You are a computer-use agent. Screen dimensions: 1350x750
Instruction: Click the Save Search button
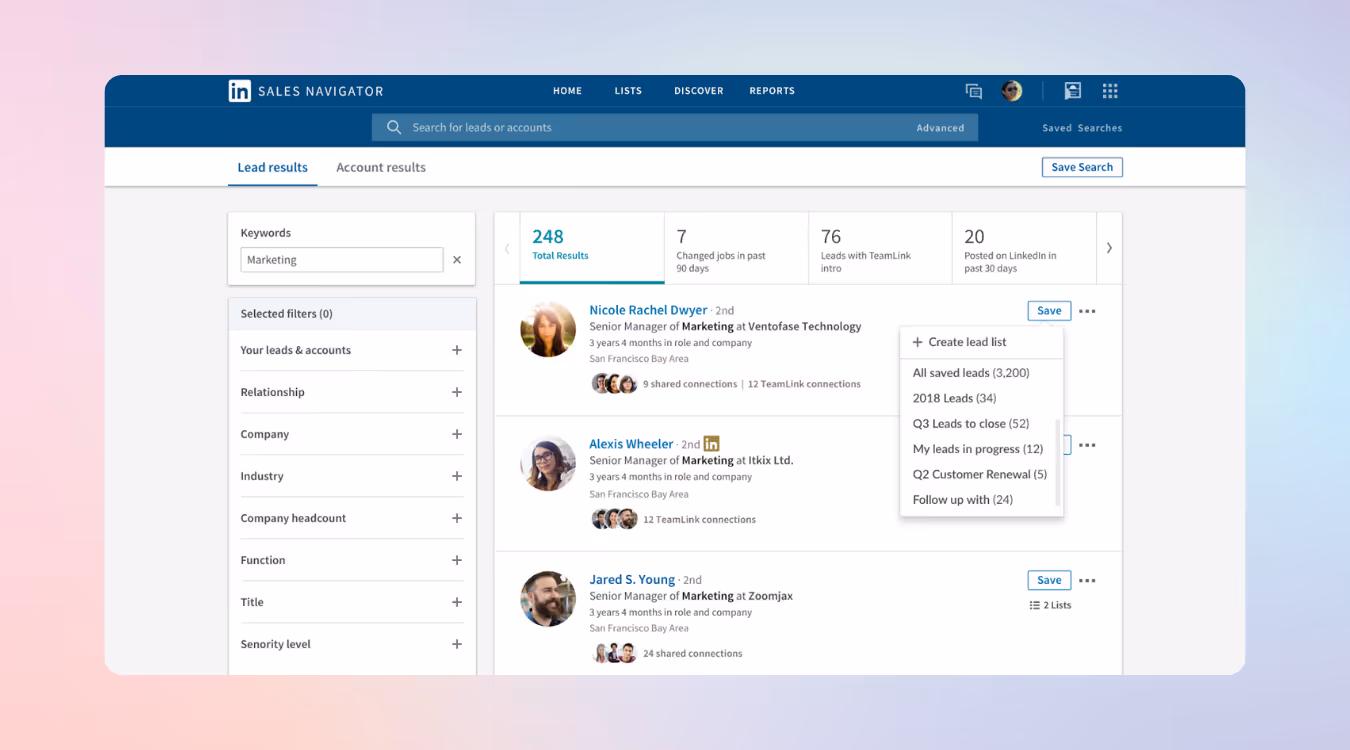(x=1082, y=167)
